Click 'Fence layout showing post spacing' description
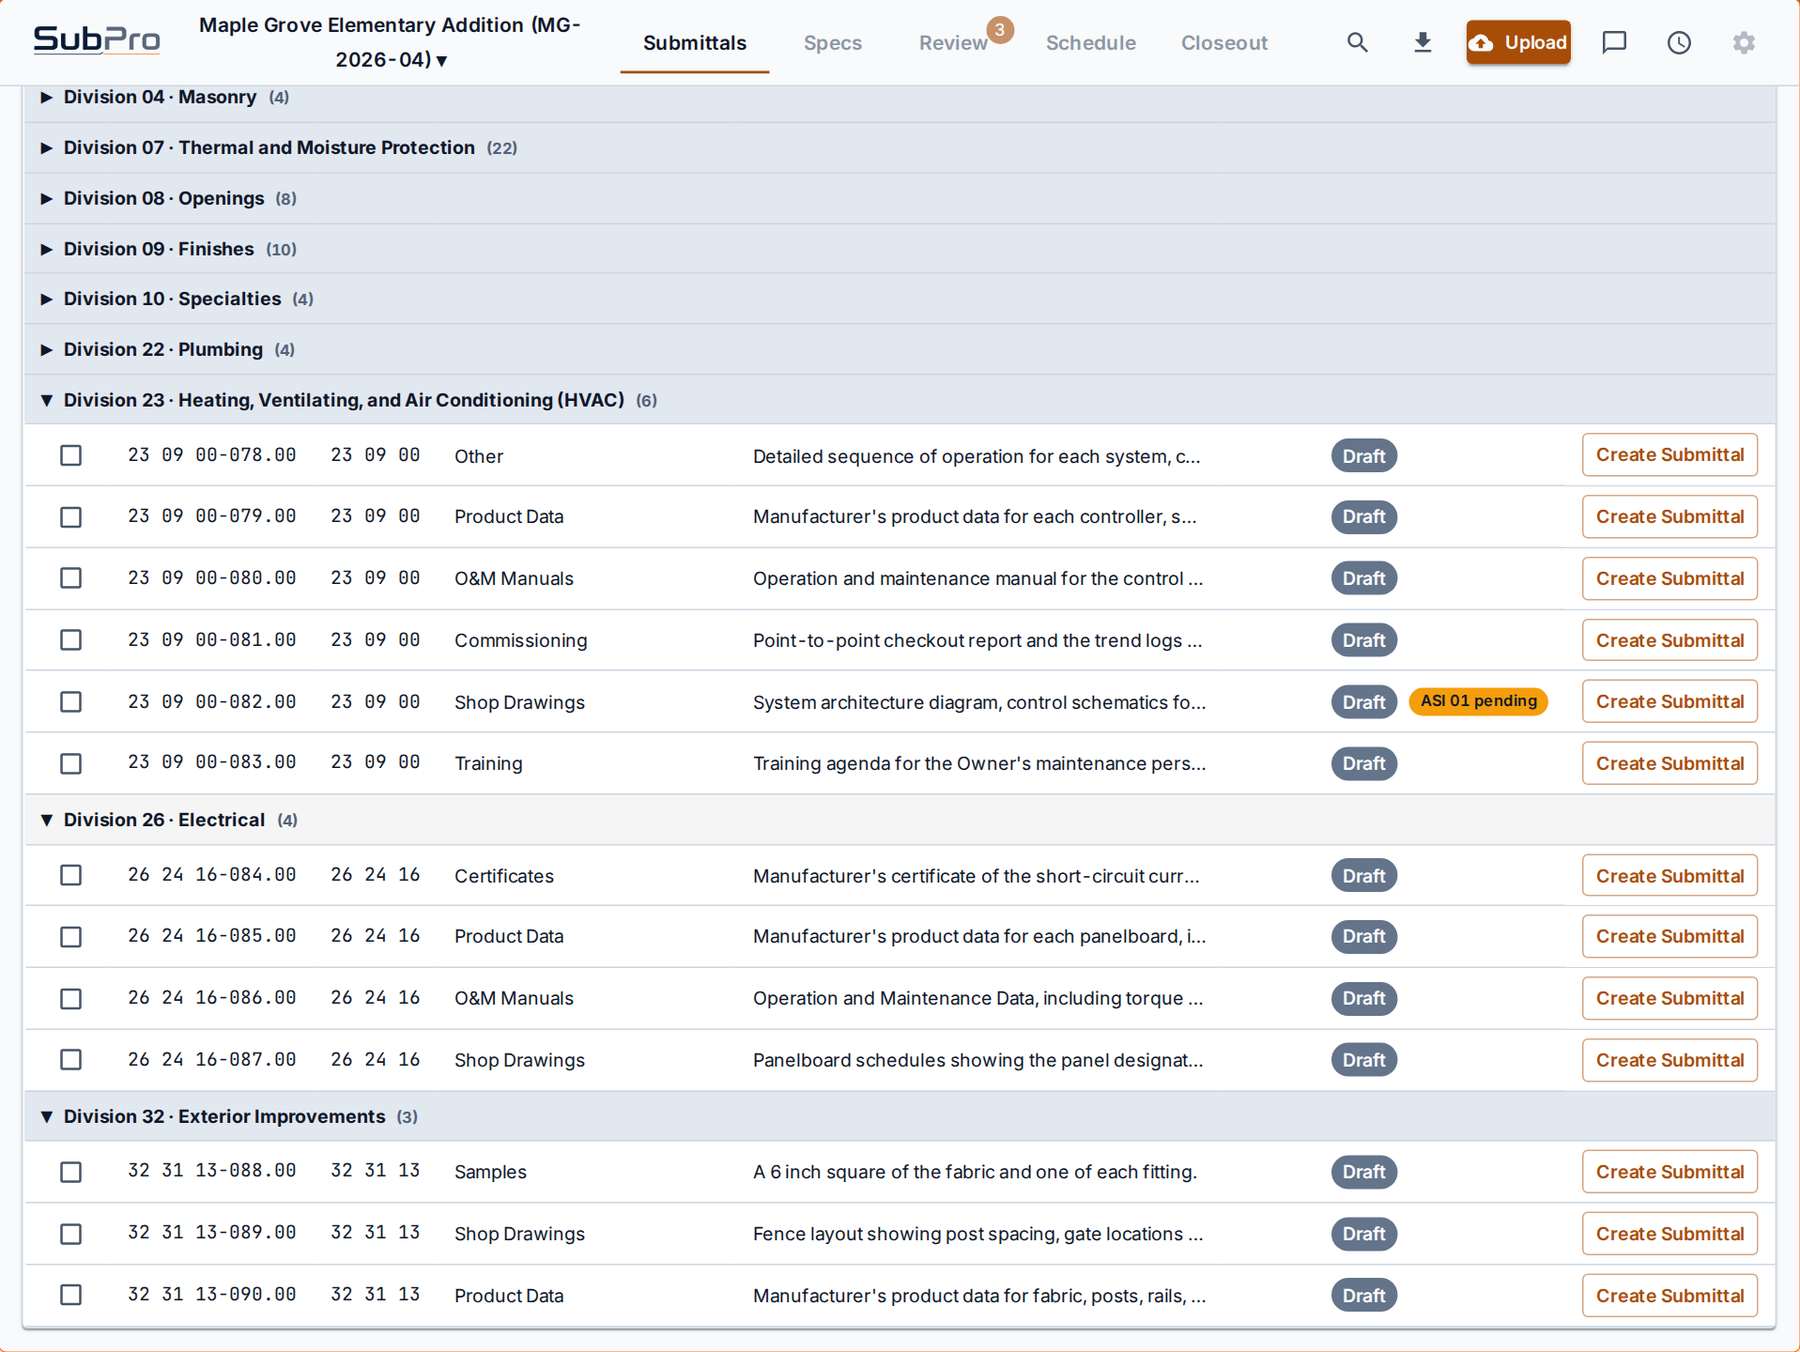1800x1352 pixels. 978,1234
